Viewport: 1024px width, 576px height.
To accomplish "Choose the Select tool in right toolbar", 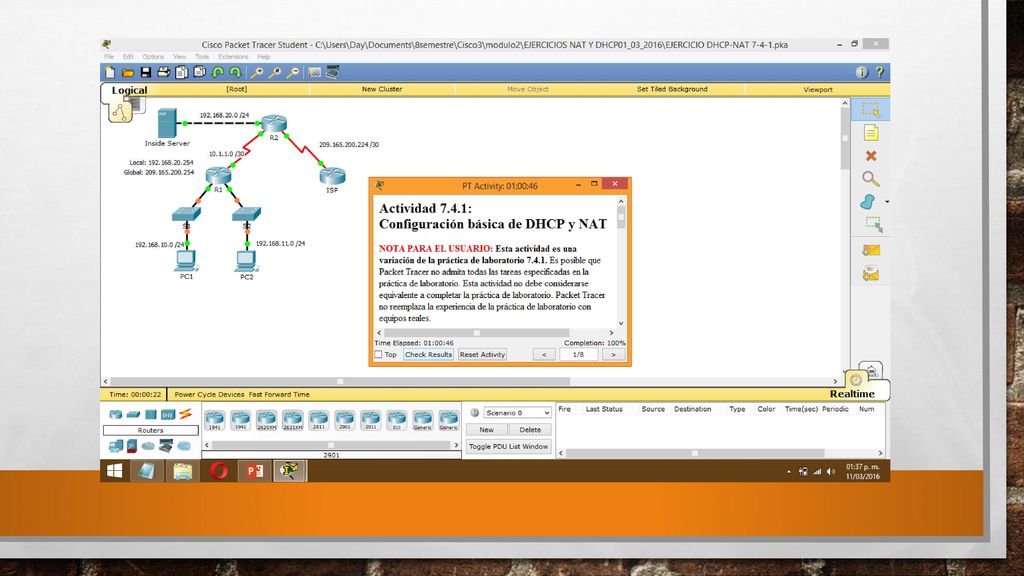I will pos(871,110).
